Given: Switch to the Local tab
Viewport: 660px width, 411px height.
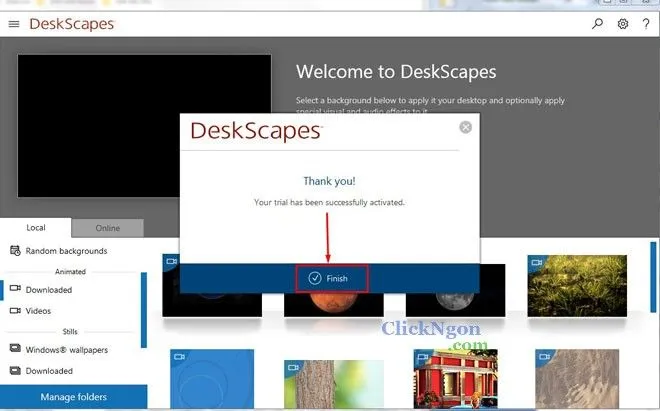Looking at the screenshot, I should coord(36,228).
